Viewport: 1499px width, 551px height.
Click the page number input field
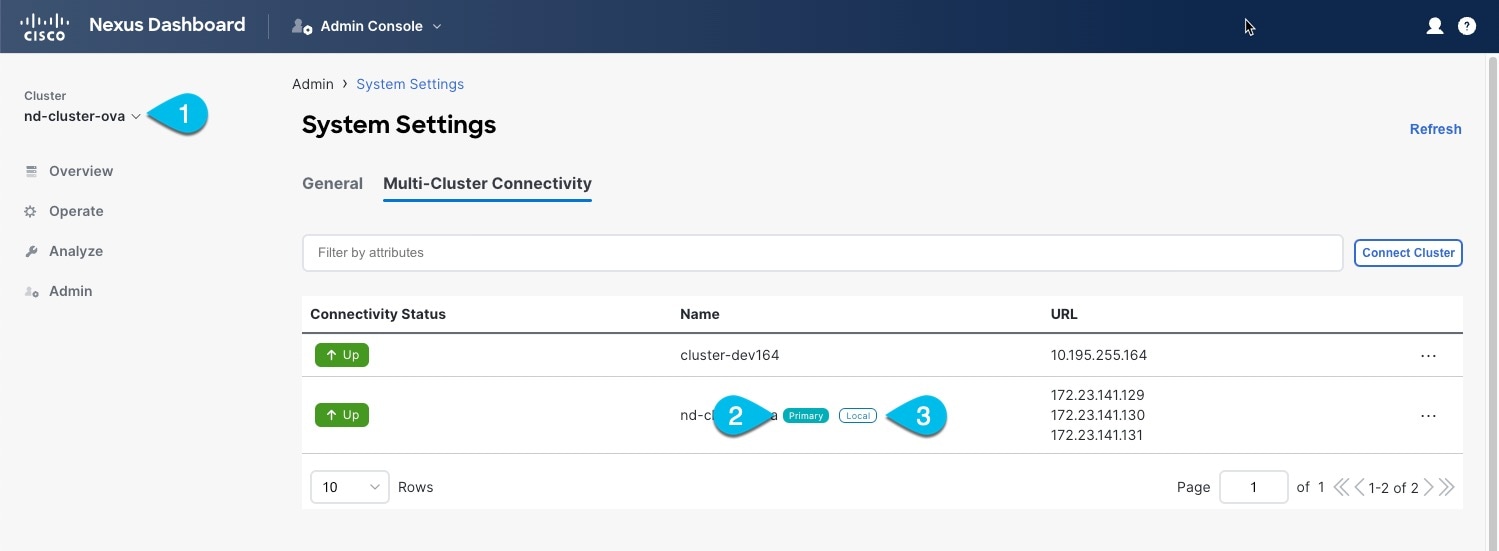(1254, 487)
